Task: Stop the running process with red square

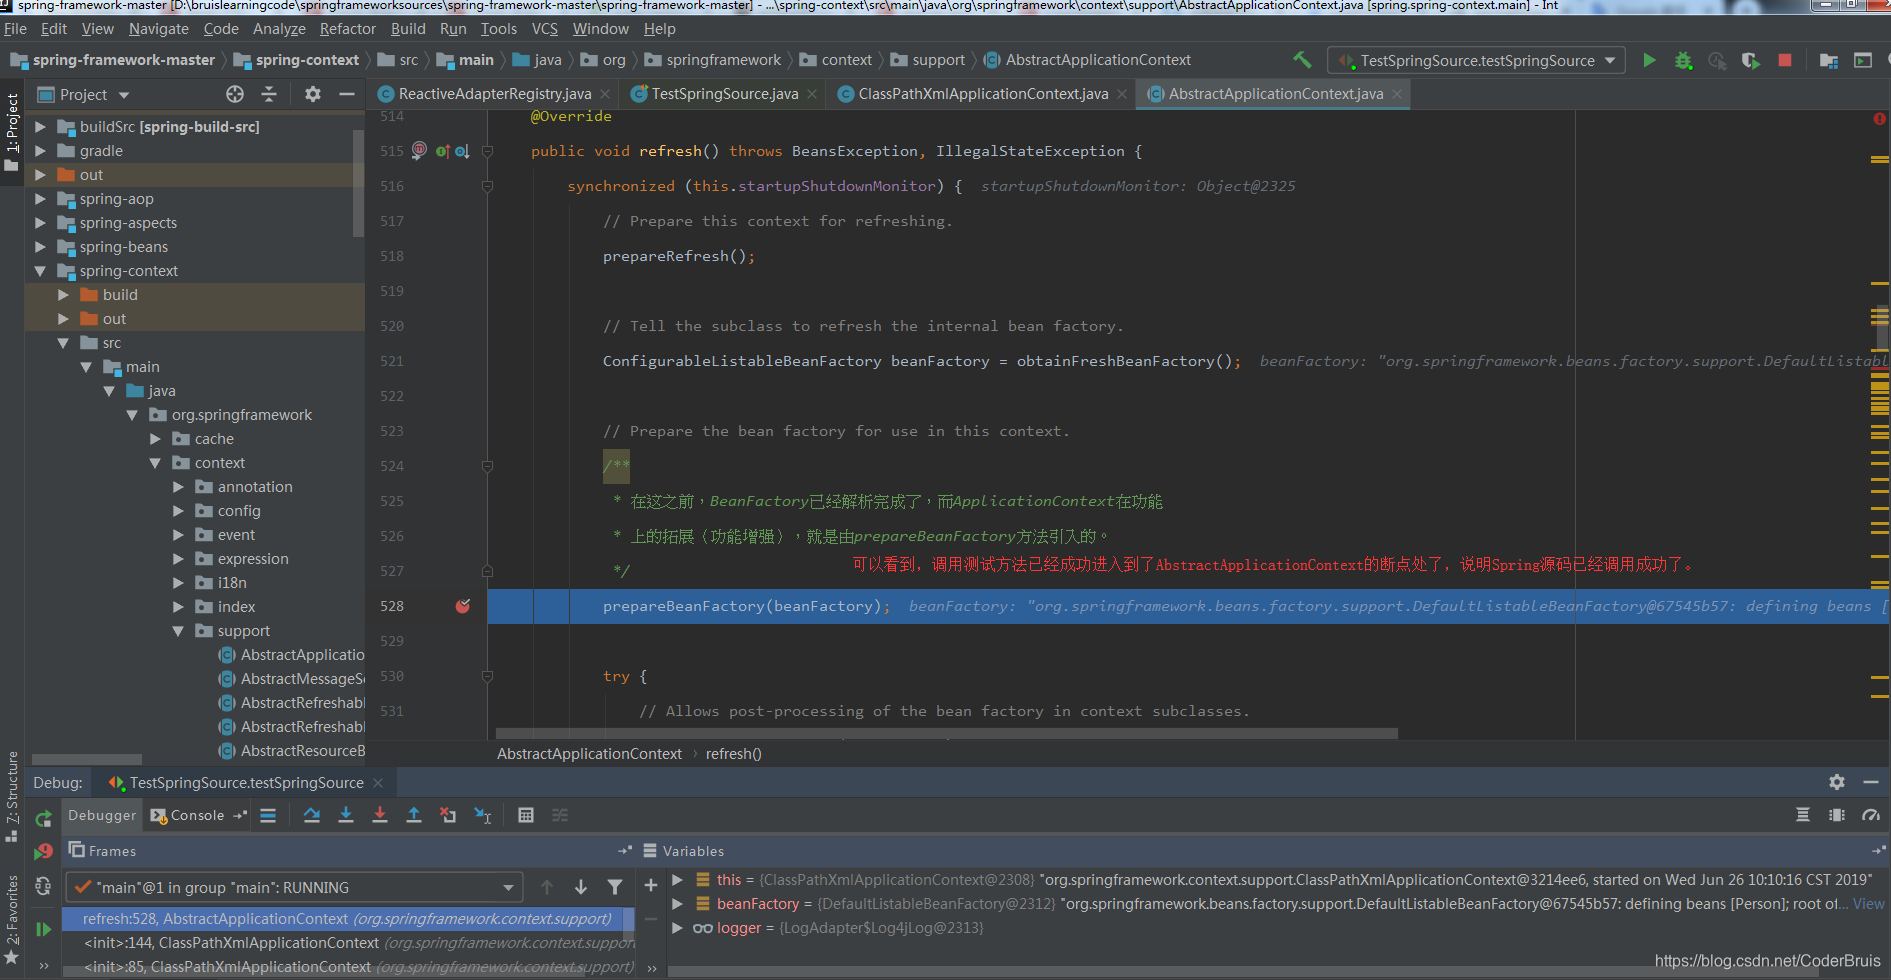Action: (x=1785, y=60)
